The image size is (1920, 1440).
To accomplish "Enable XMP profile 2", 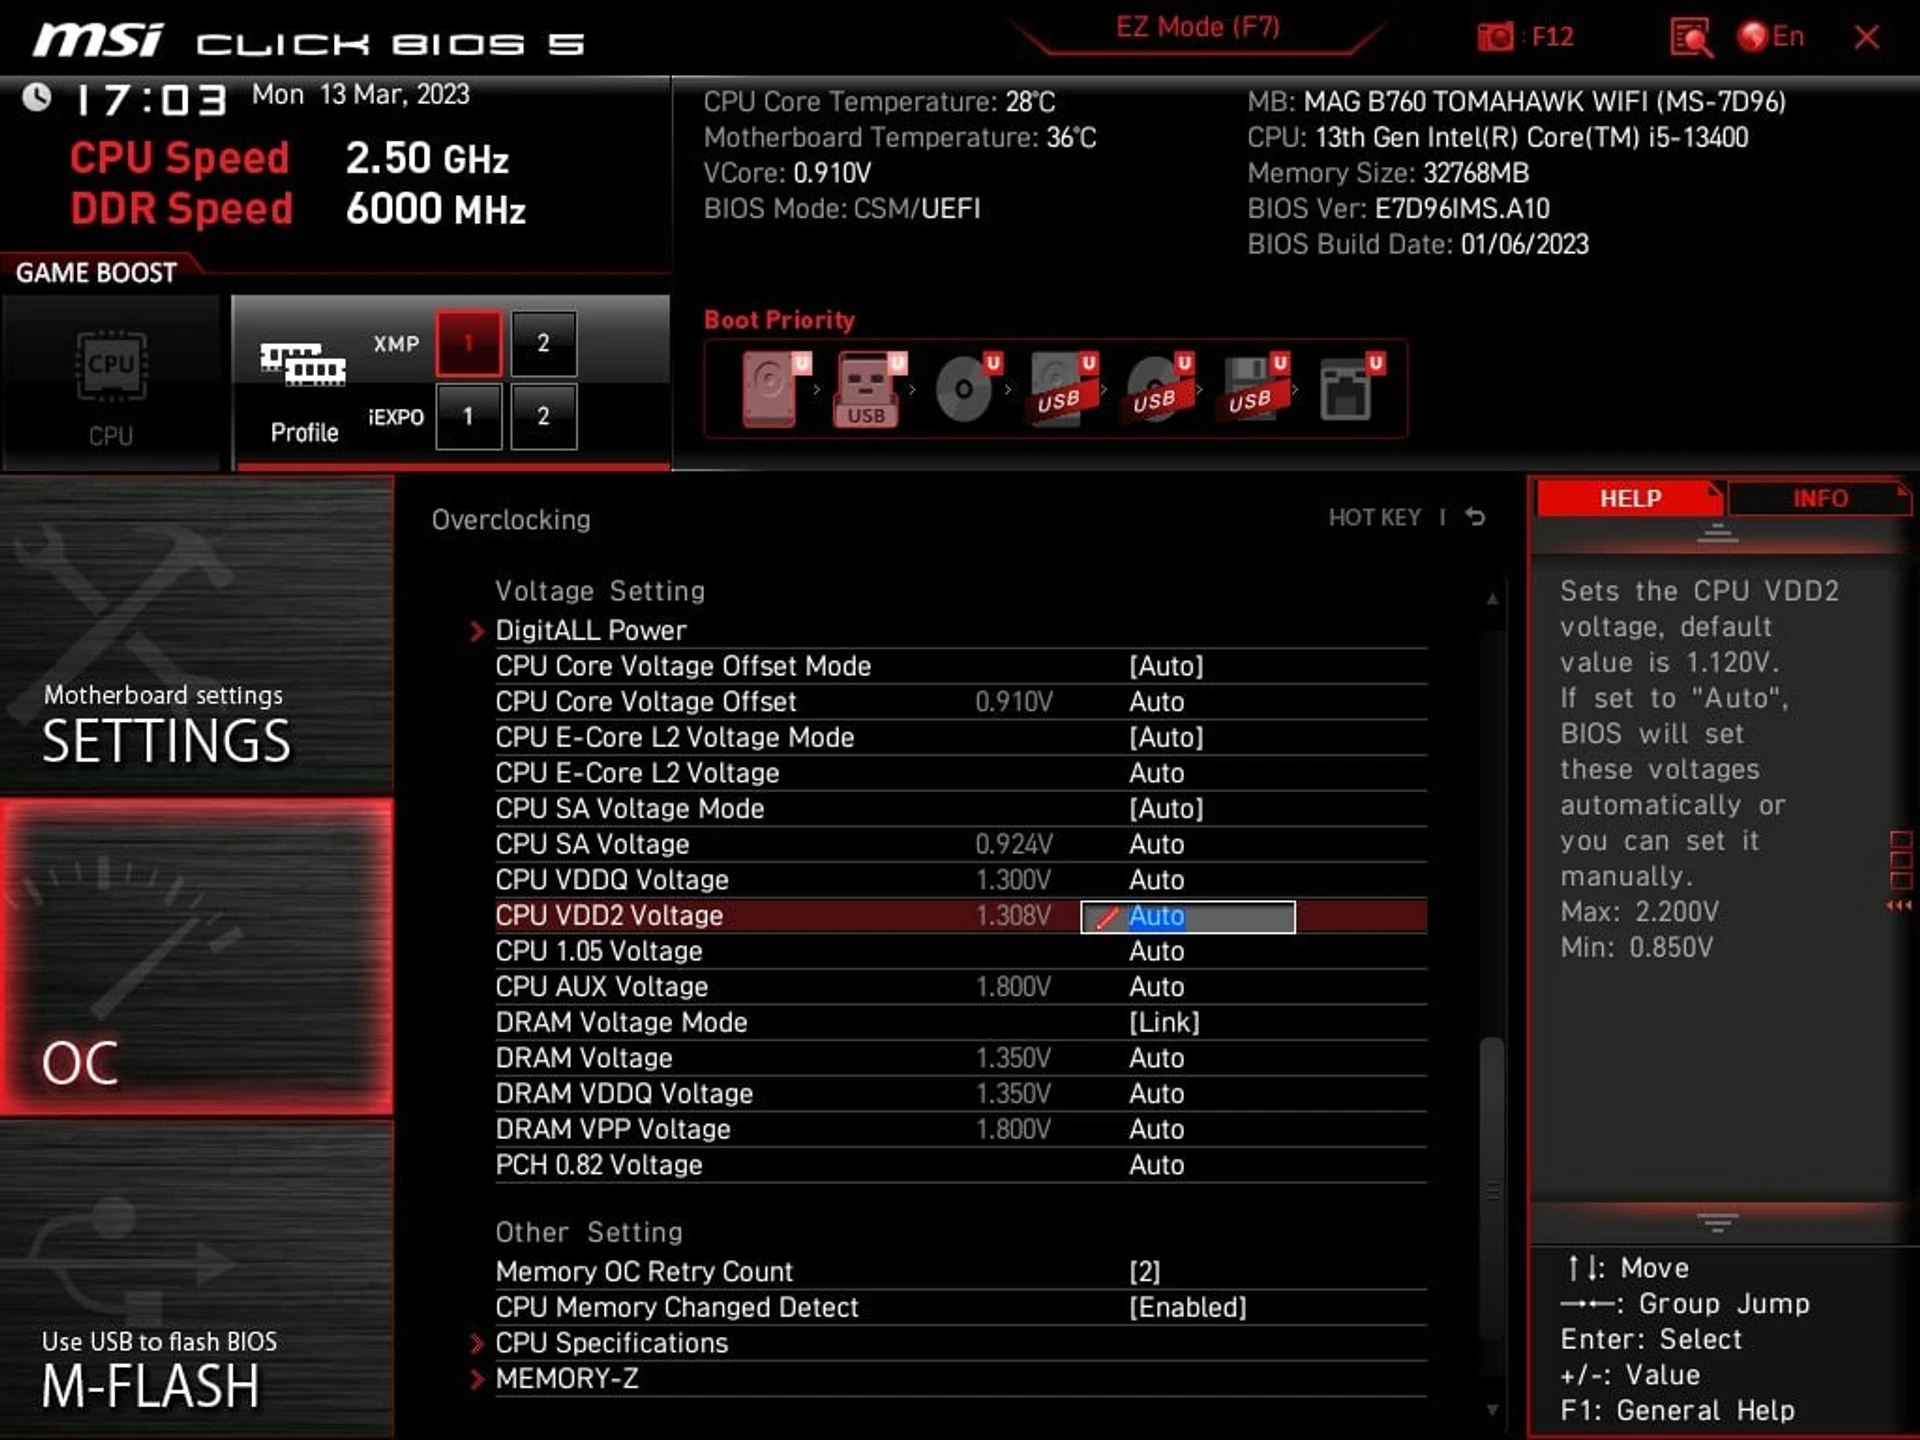I will coord(544,344).
